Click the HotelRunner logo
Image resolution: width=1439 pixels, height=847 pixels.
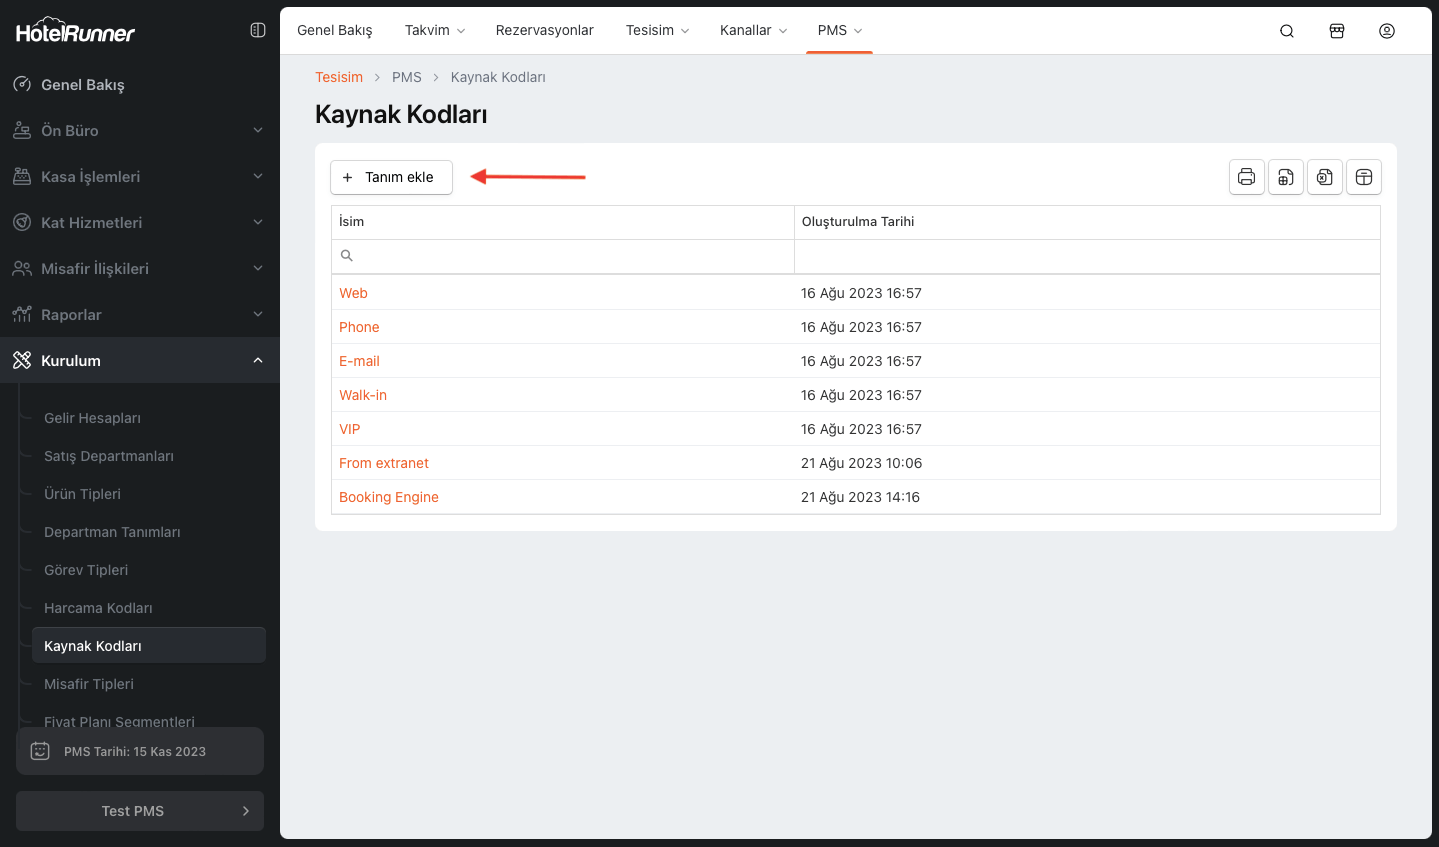pyautogui.click(x=75, y=32)
